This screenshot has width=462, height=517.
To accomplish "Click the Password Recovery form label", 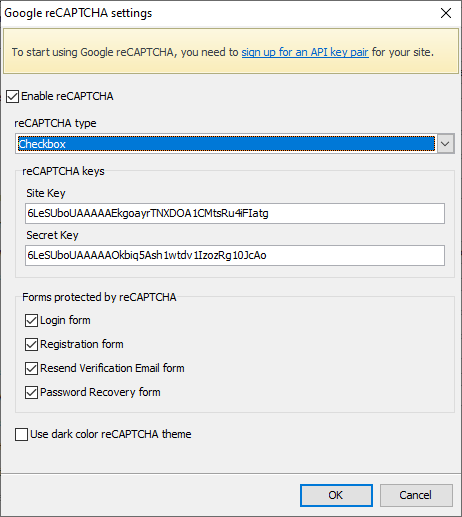I will click(100, 392).
